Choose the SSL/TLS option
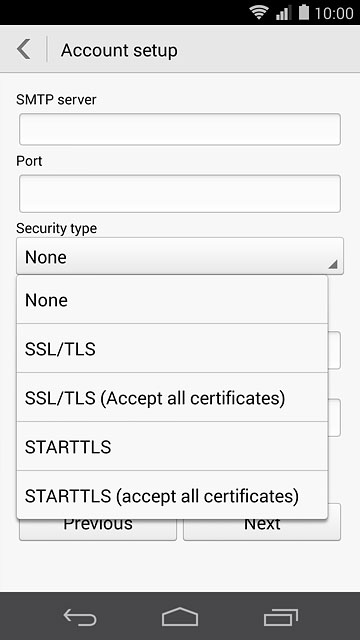The width and height of the screenshot is (360, 640). coord(172,349)
